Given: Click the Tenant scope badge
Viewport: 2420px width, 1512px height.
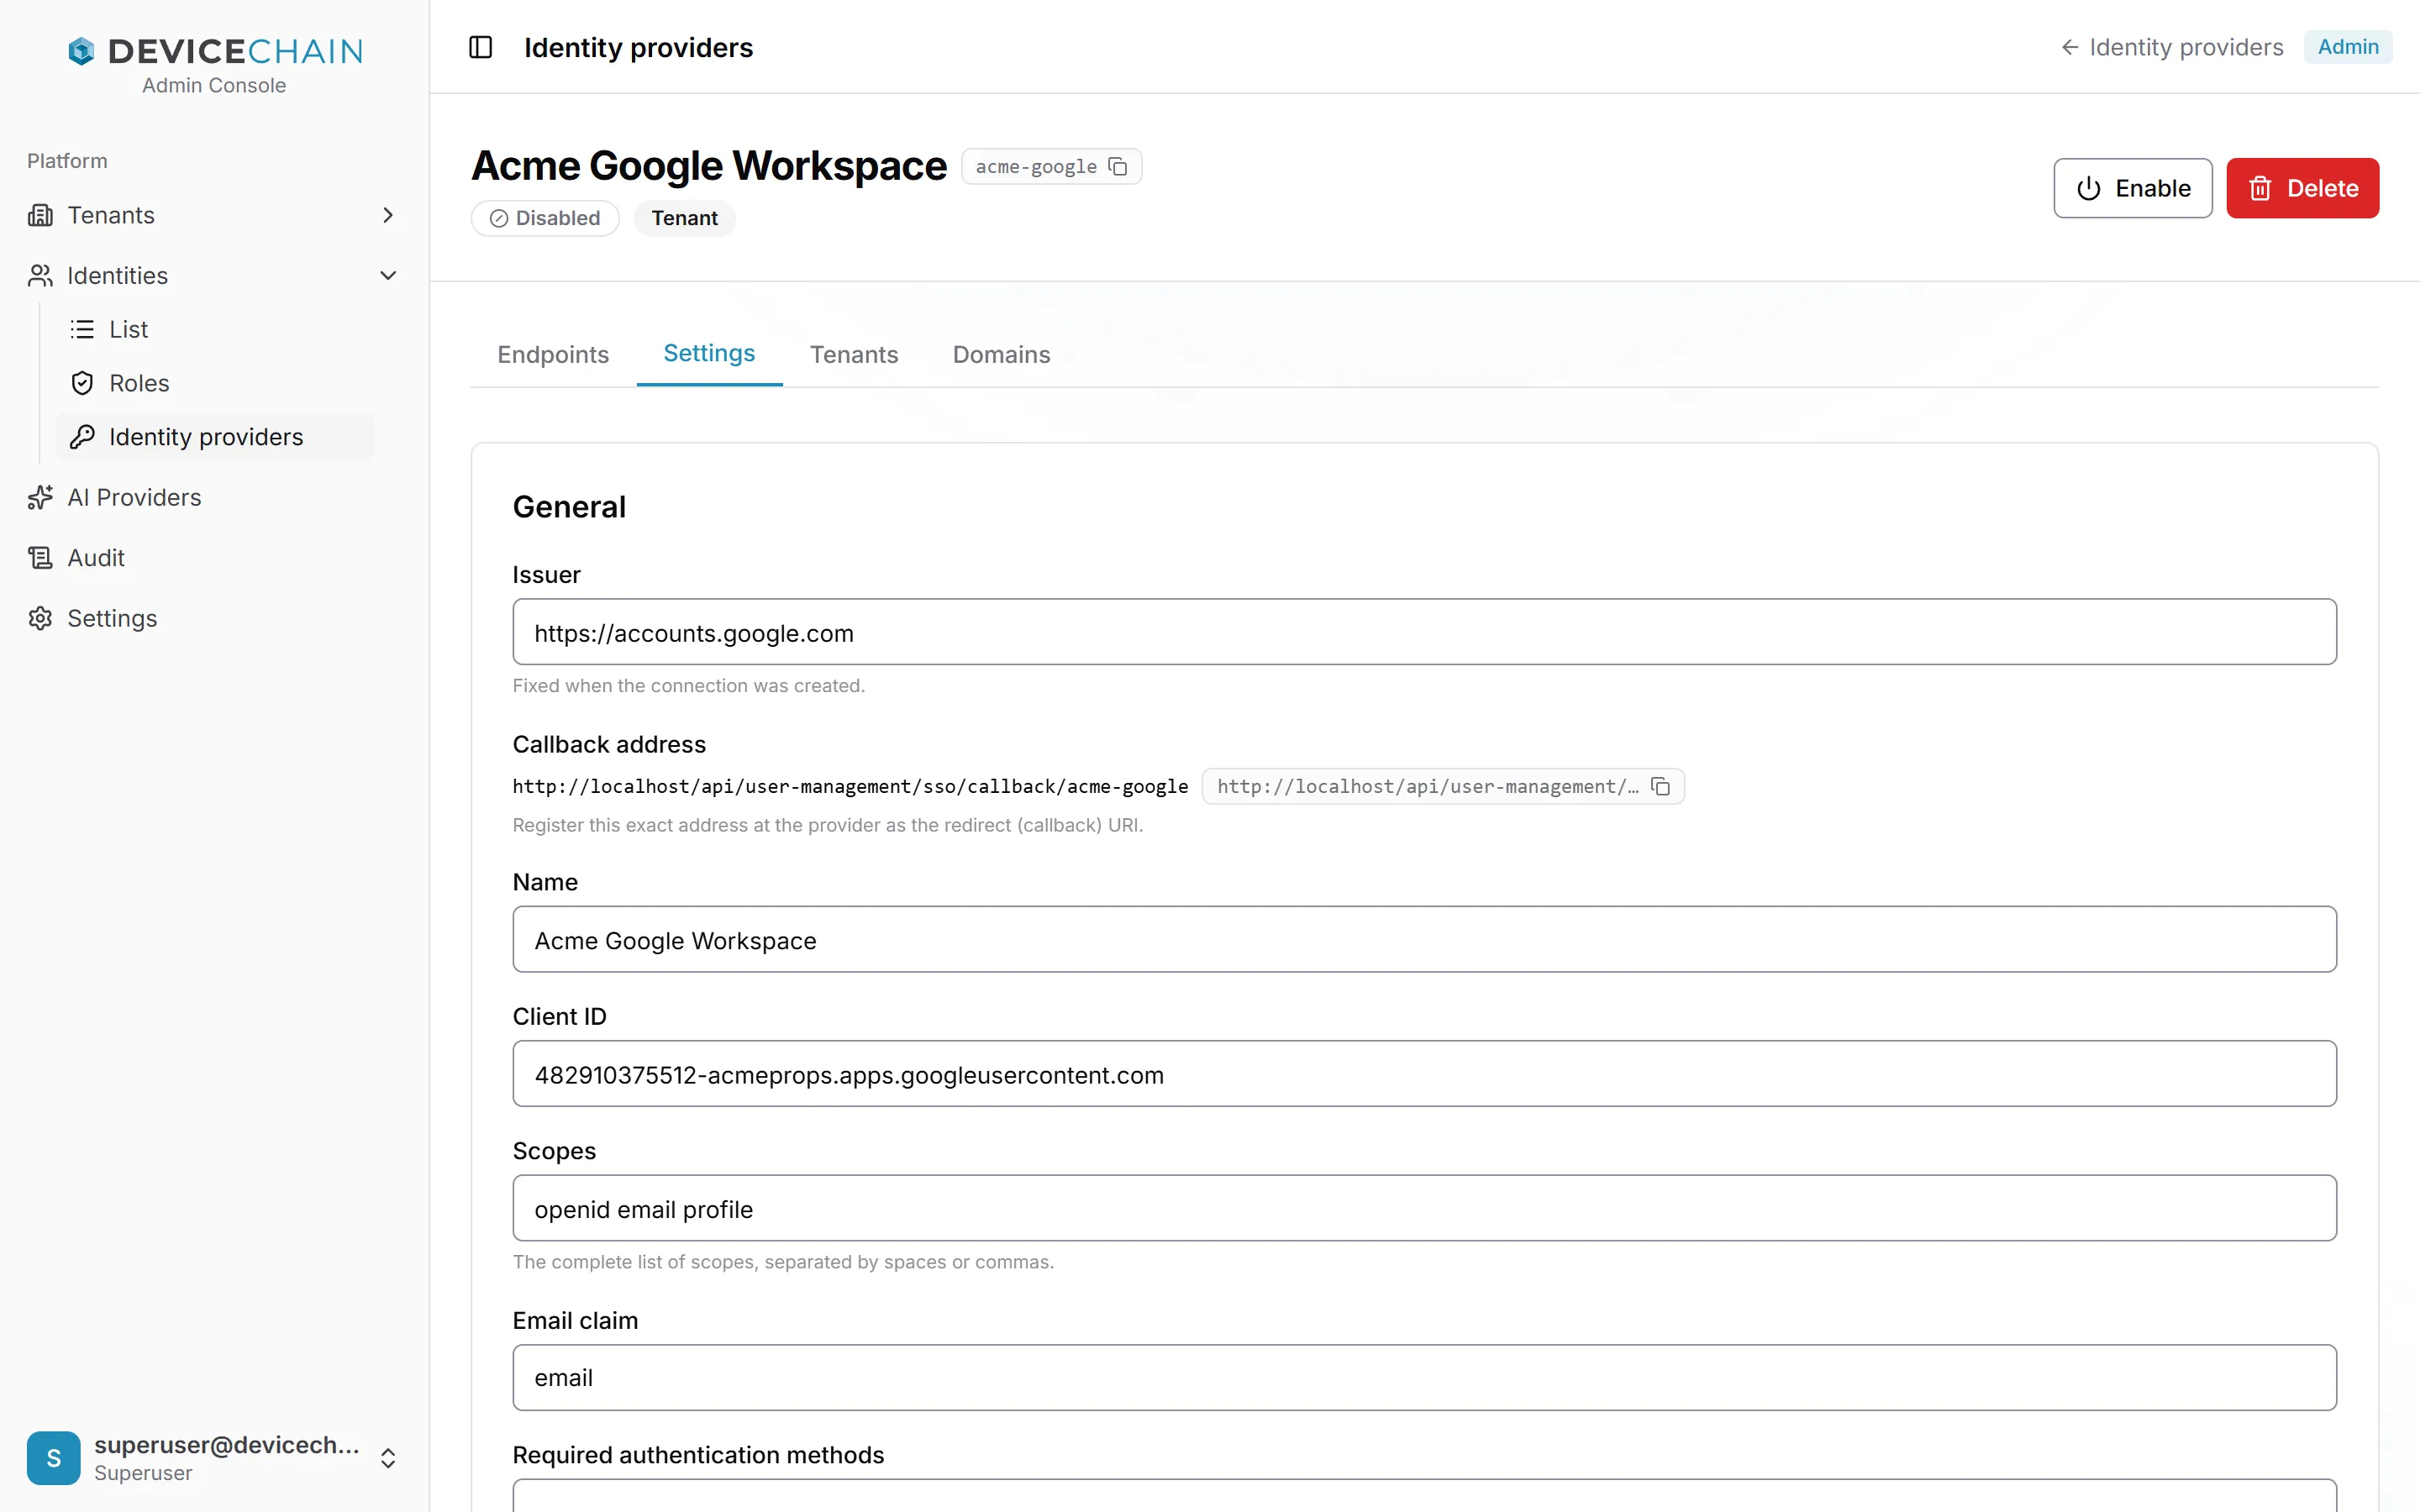Looking at the screenshot, I should [684, 219].
